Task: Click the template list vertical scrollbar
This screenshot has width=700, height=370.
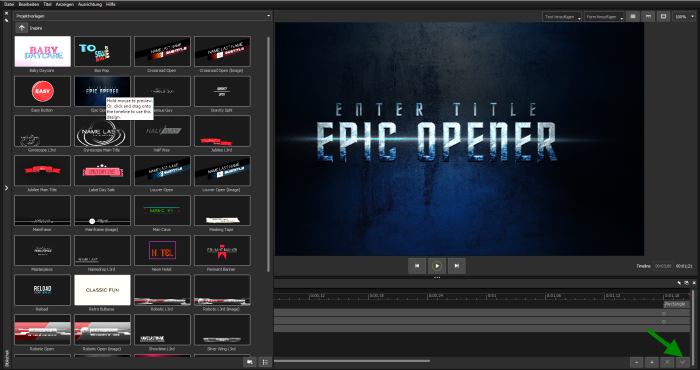Action: [268, 154]
